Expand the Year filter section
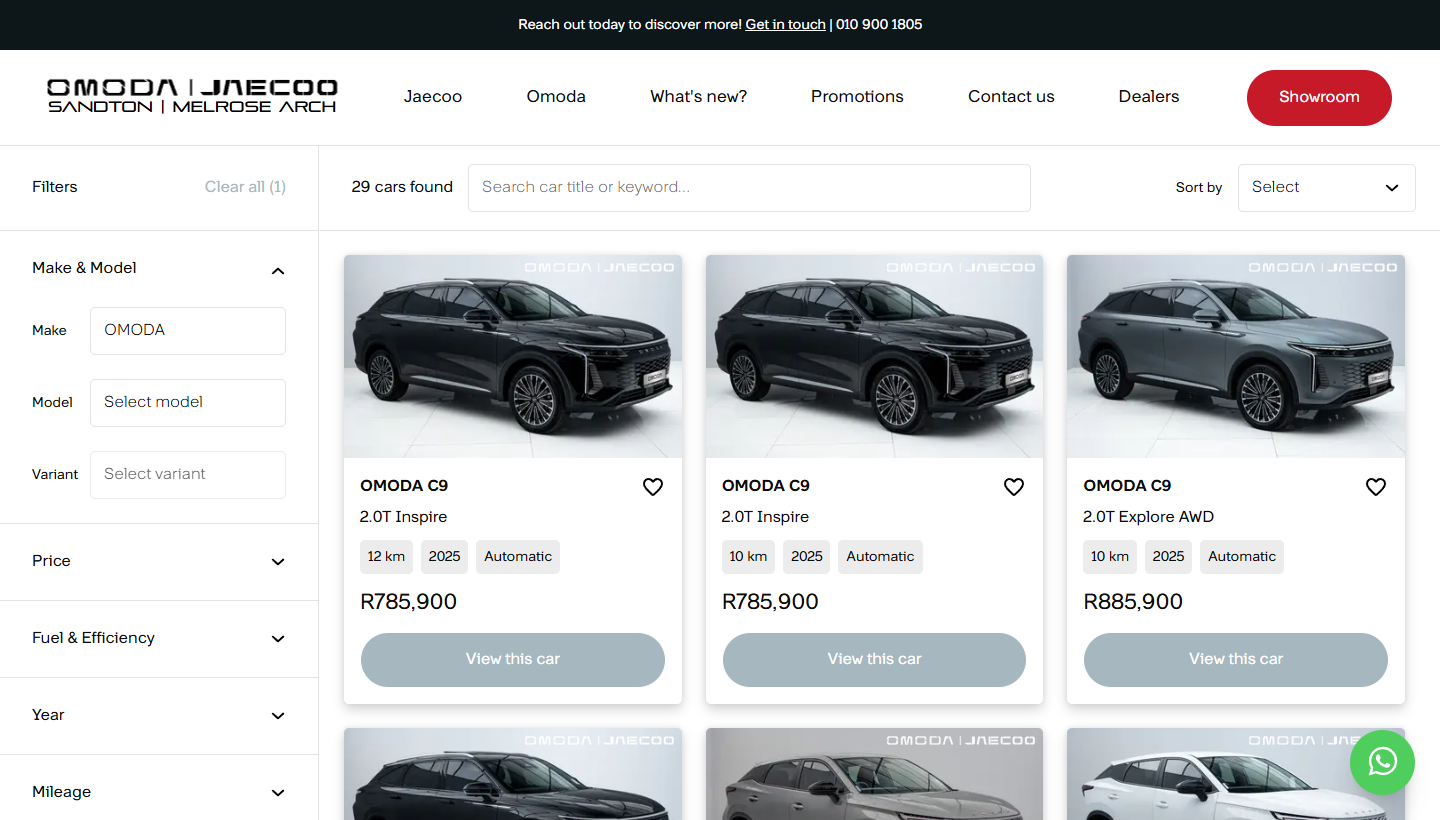The image size is (1440, 820). pyautogui.click(x=277, y=716)
